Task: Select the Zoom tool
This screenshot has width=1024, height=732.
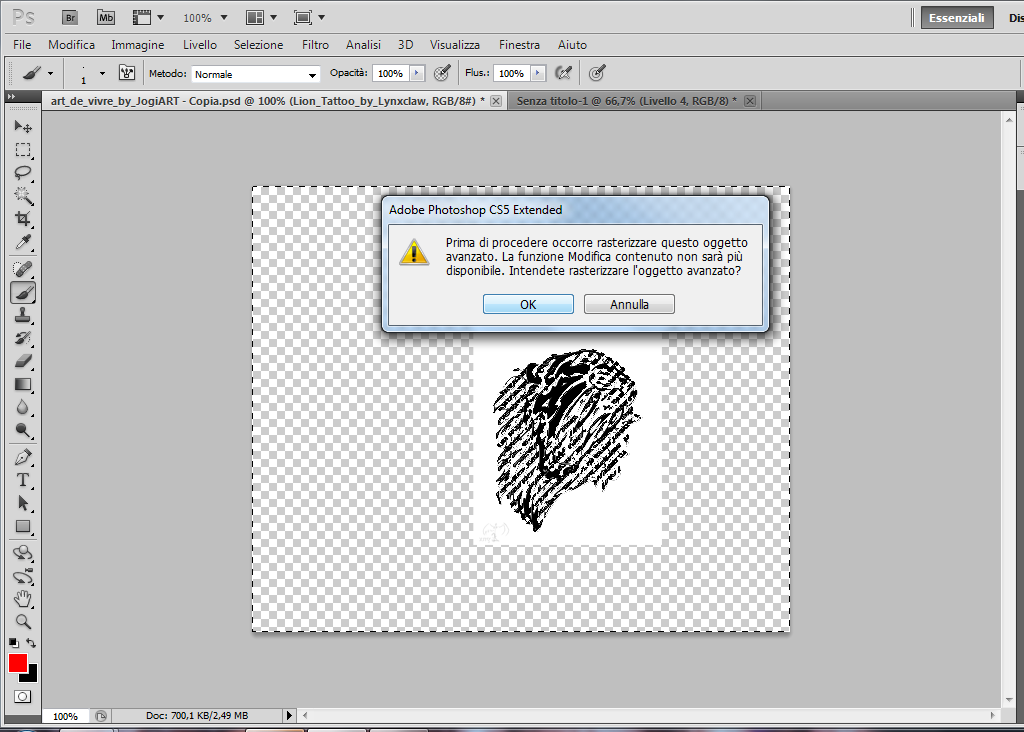Action: [23, 622]
